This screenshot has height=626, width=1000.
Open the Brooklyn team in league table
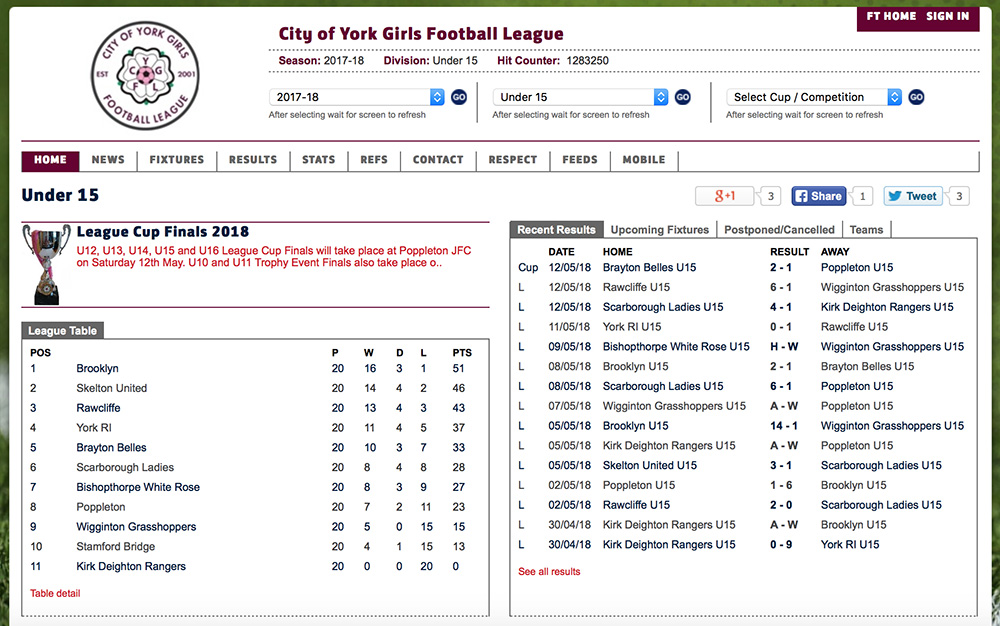click(x=97, y=368)
